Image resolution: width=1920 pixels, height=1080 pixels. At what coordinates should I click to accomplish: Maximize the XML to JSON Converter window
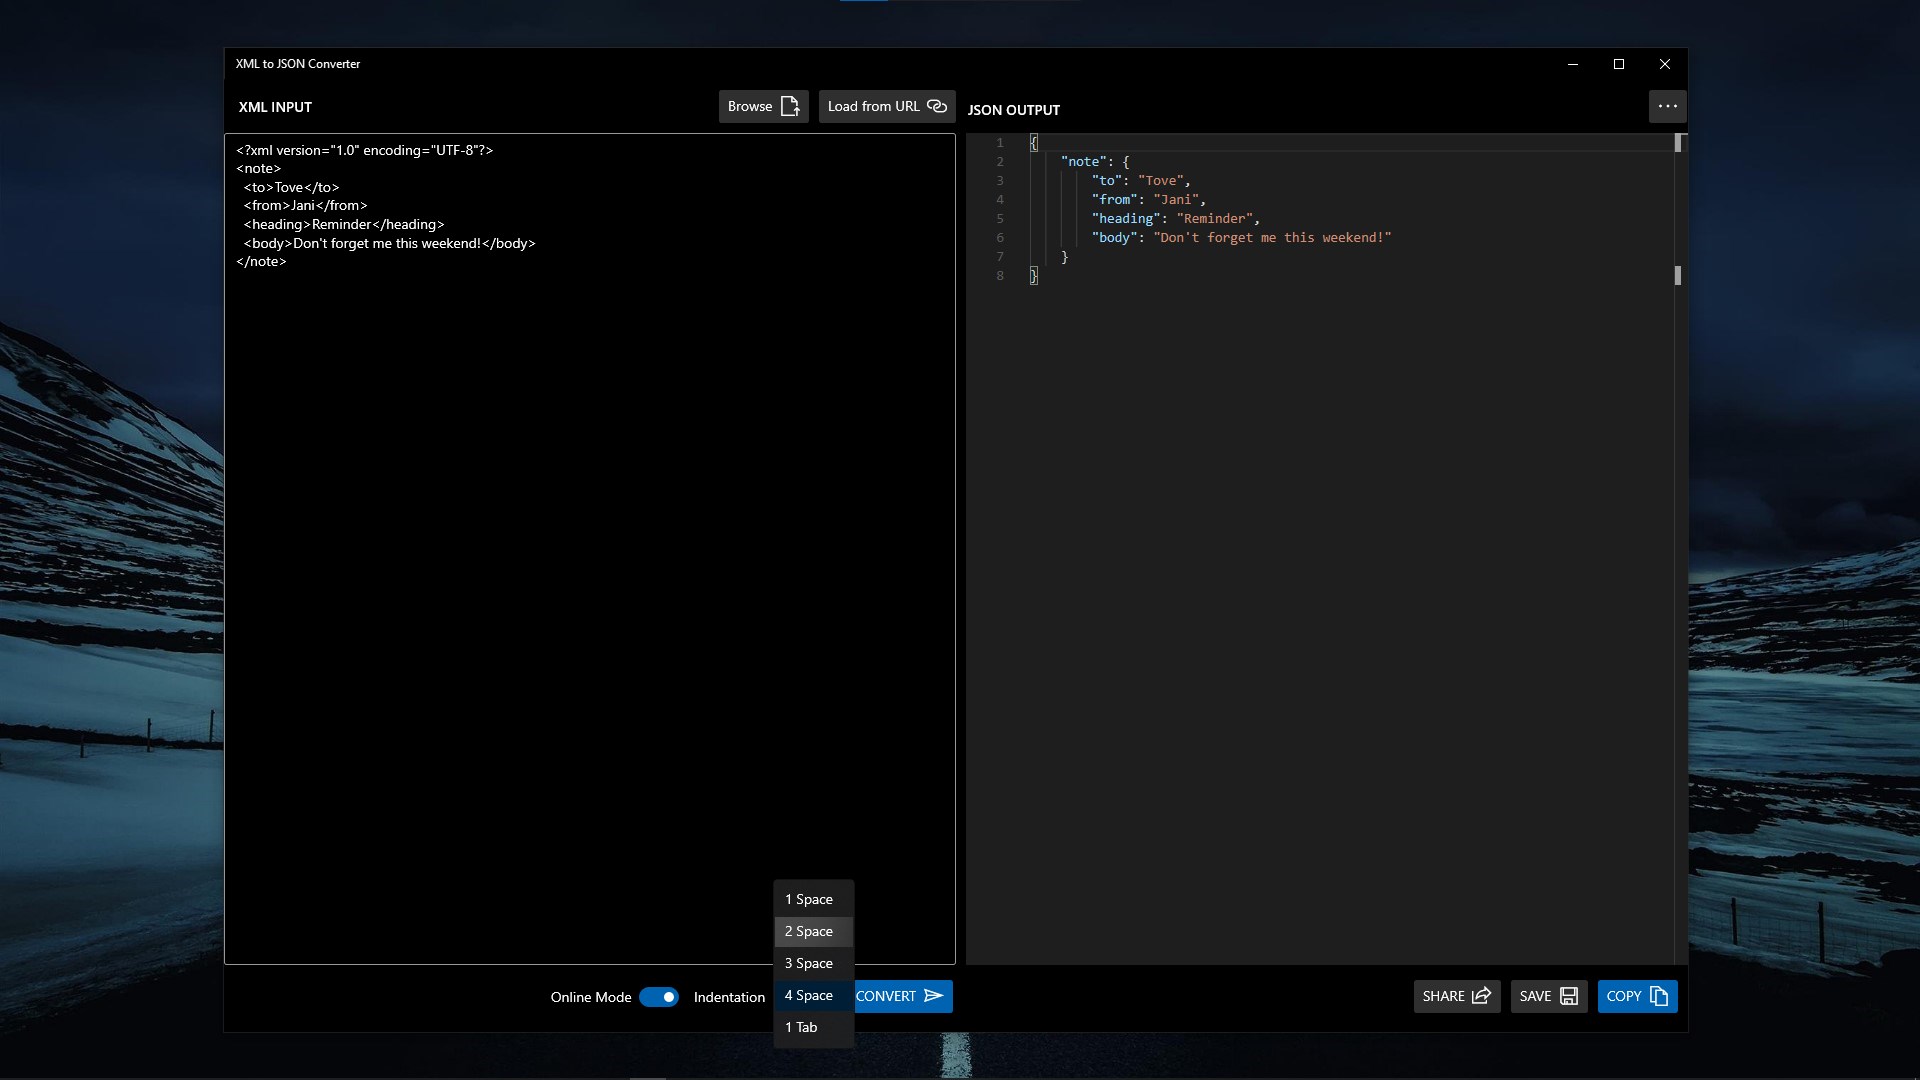click(1619, 64)
